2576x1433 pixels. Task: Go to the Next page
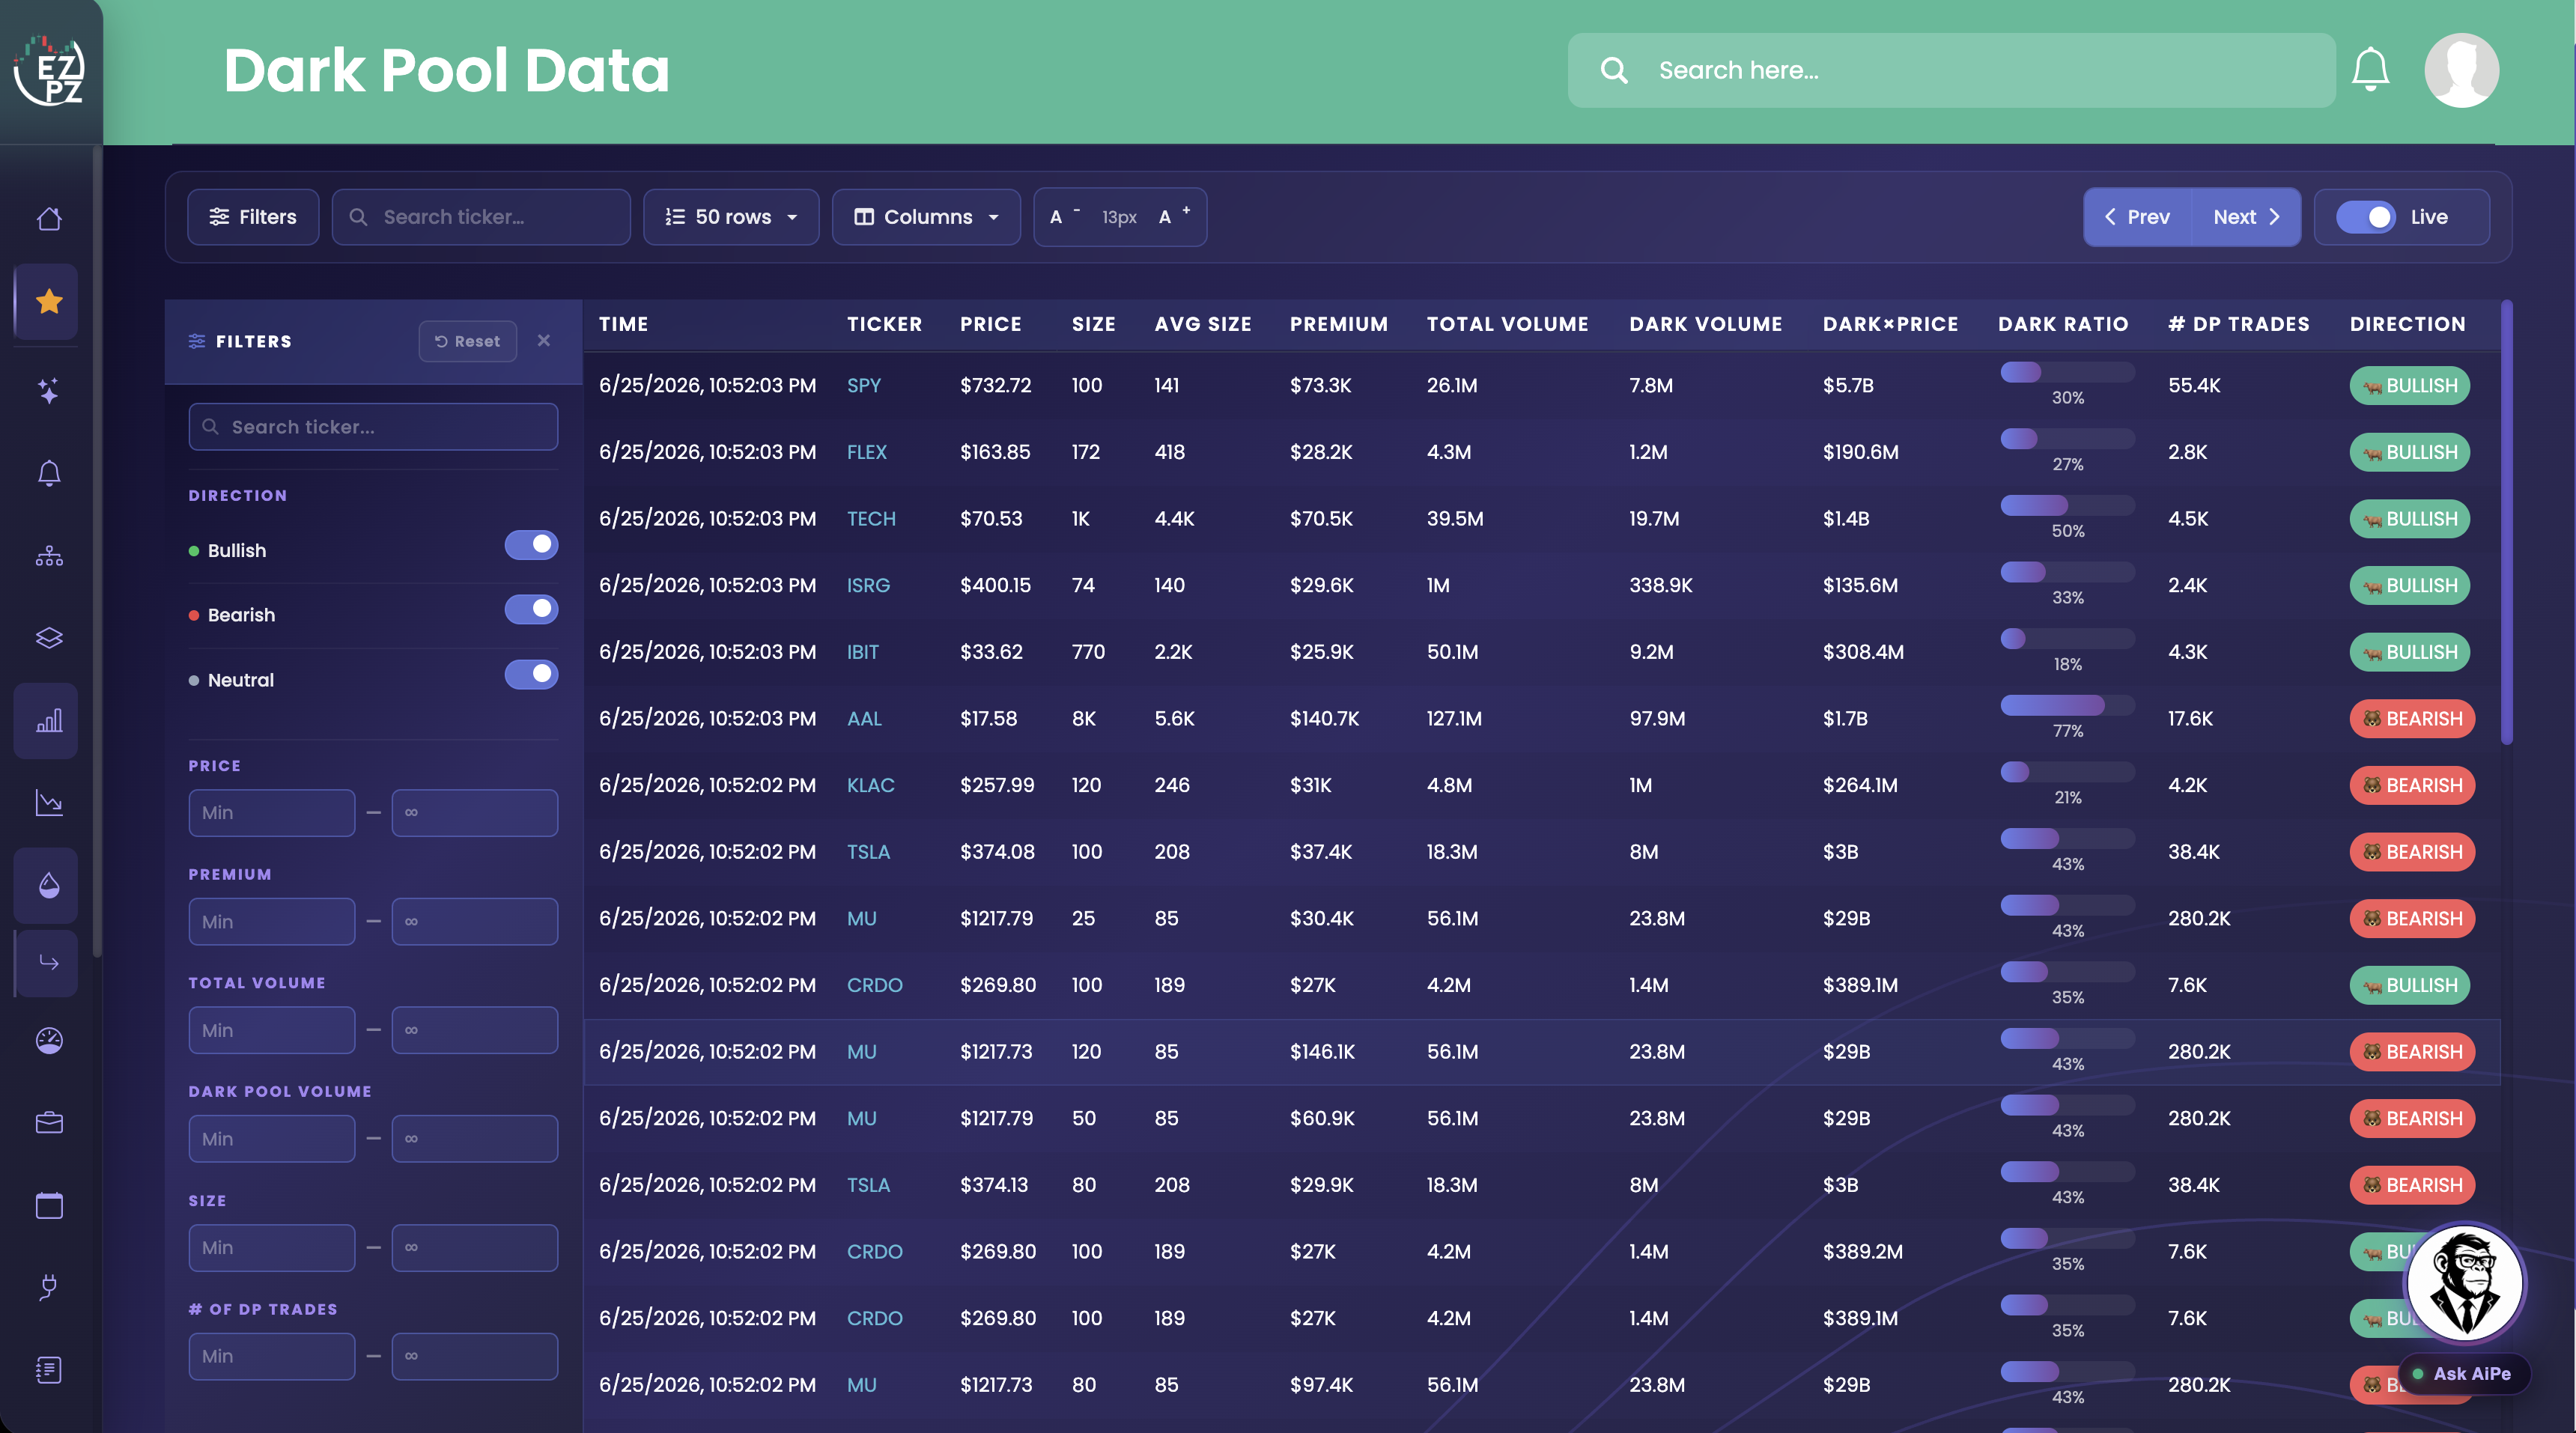pos(2245,217)
